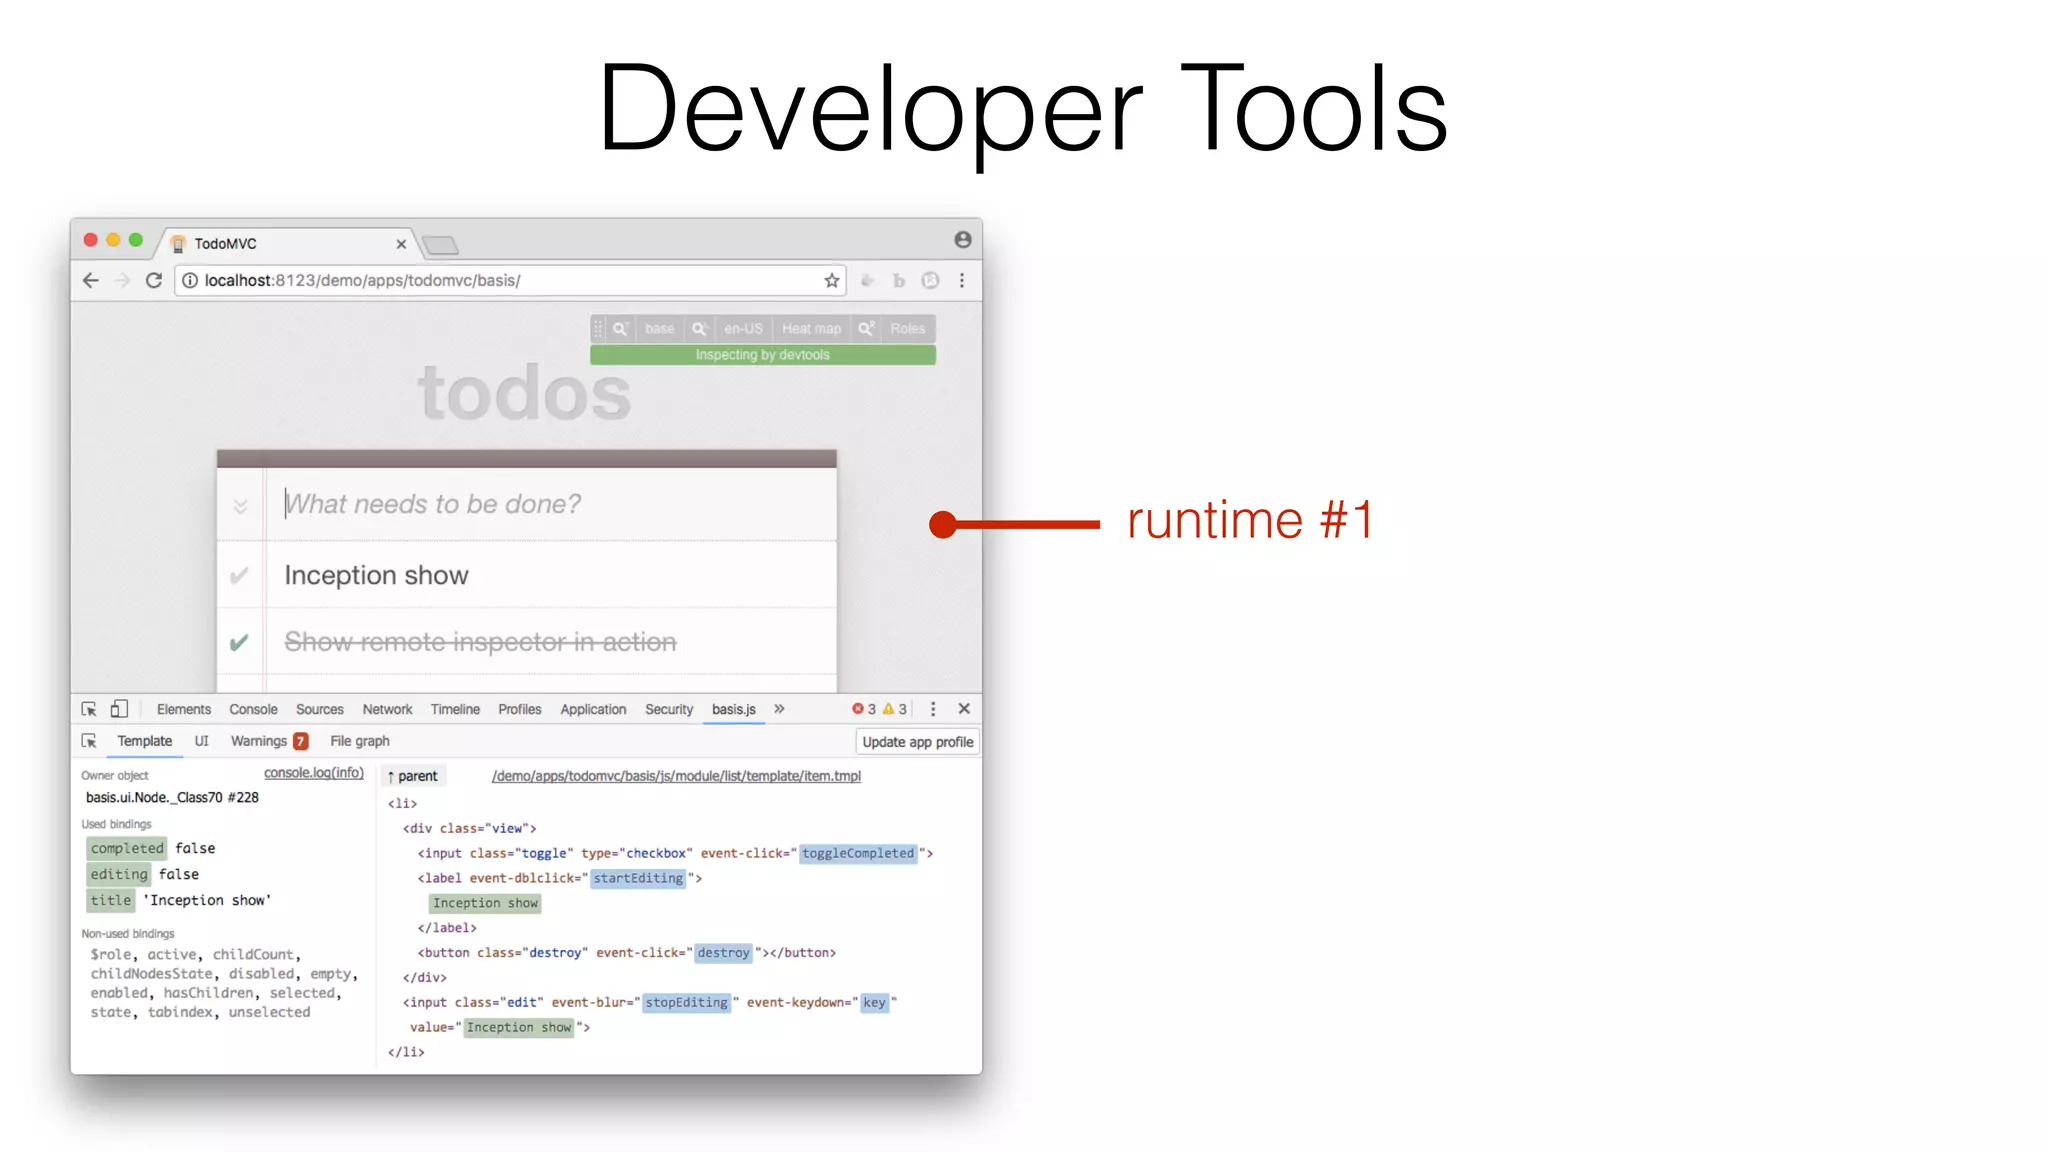Screen dimensions: 2048x1152
Task: Select the 'base' theme button
Action: (659, 329)
